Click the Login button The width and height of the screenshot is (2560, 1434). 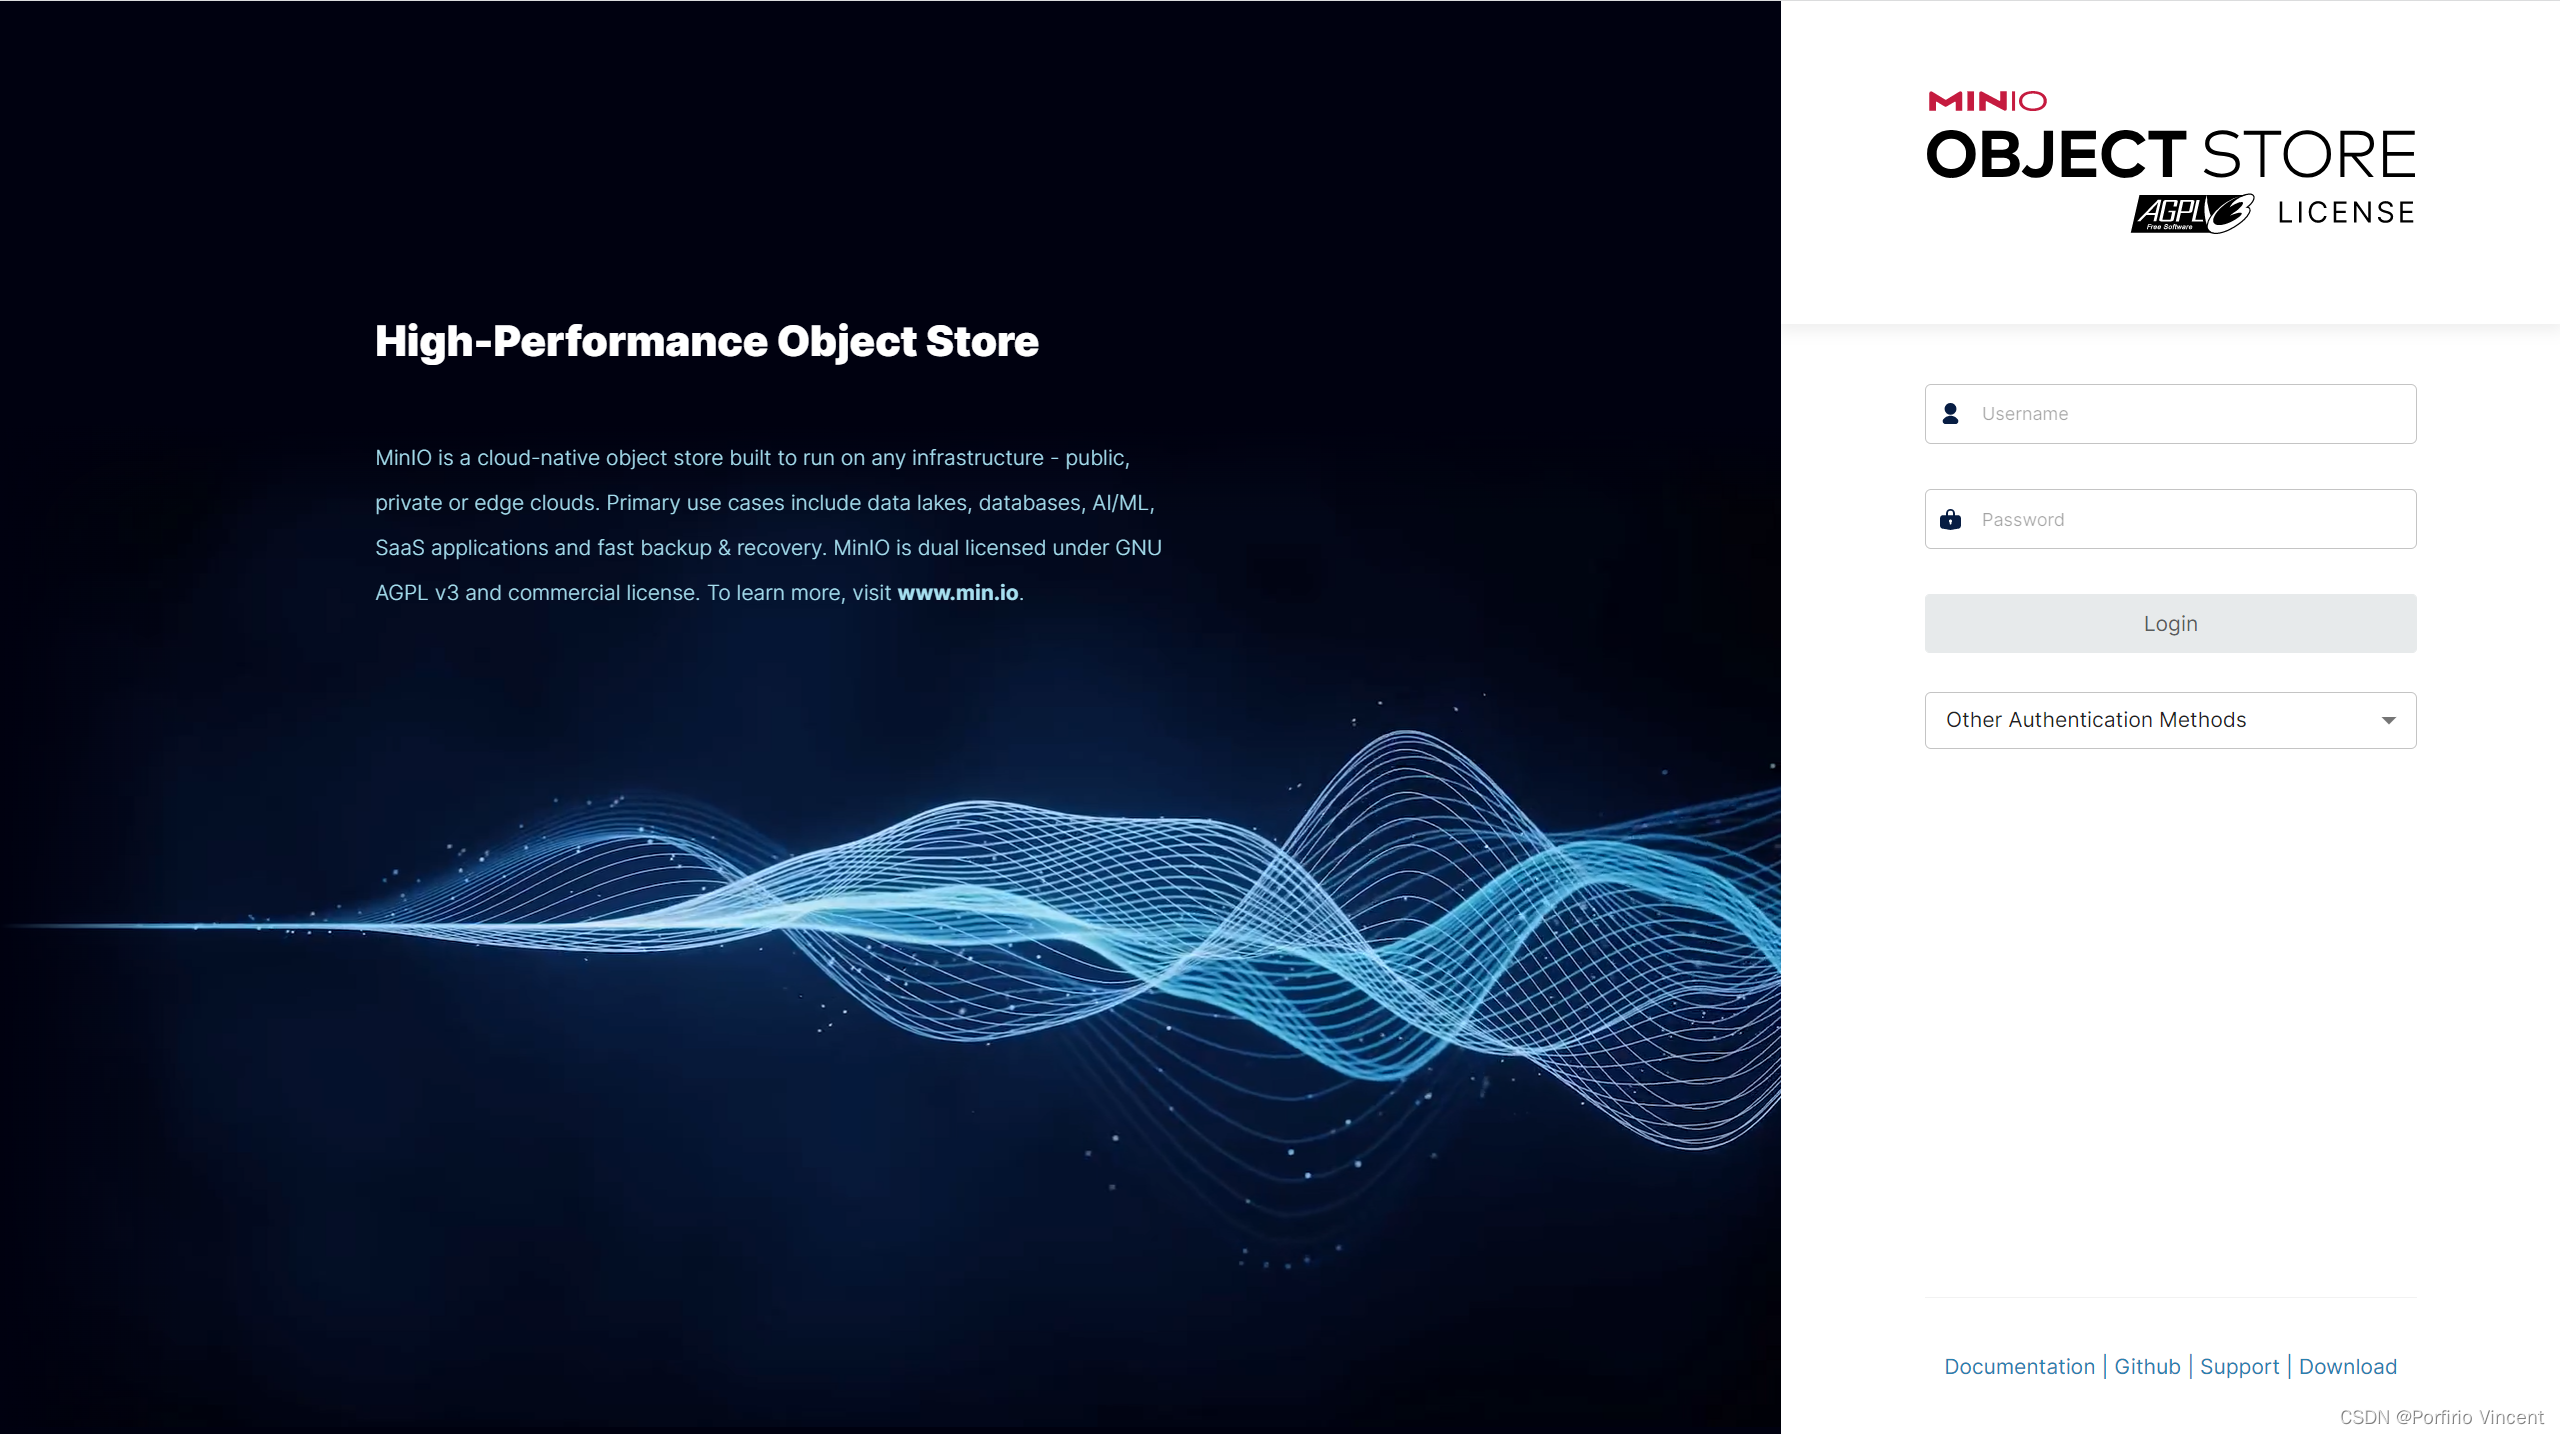point(2170,624)
